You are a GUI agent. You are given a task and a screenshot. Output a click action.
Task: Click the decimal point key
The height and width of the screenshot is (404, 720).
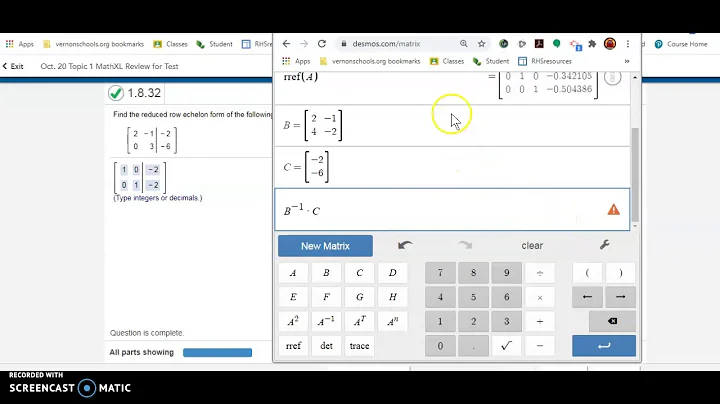(x=473, y=346)
